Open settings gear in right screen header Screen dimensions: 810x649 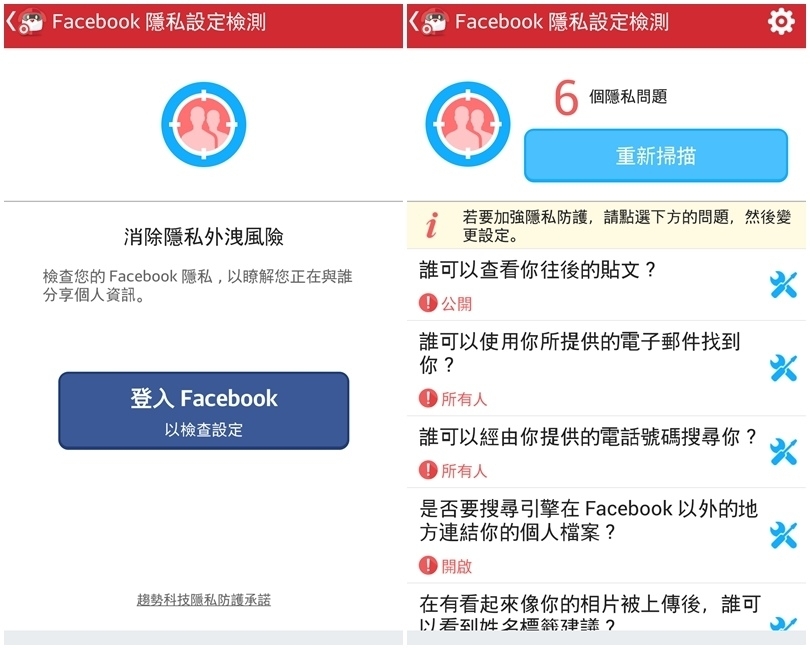click(781, 22)
